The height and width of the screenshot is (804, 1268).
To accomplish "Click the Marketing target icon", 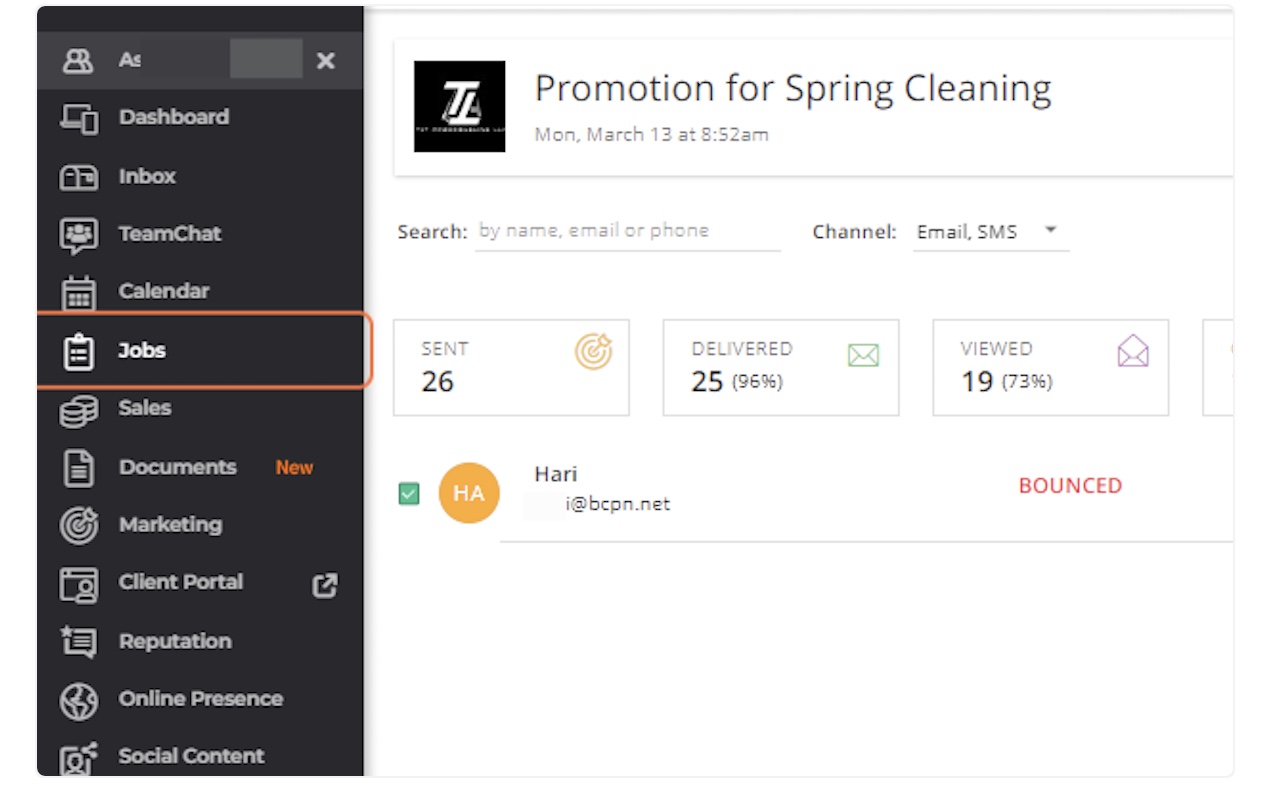I will pos(79,526).
